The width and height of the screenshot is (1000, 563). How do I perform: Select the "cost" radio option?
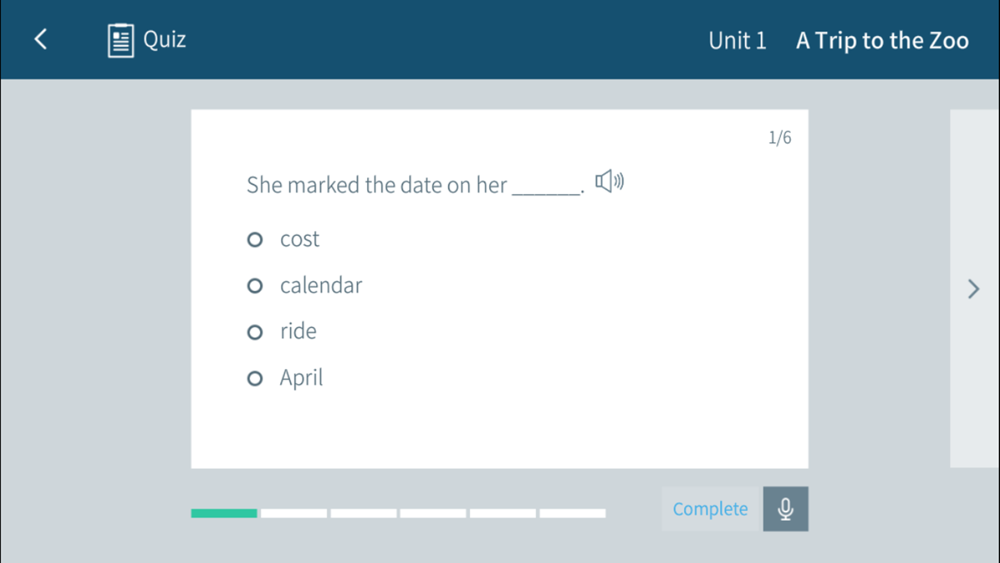(255, 240)
